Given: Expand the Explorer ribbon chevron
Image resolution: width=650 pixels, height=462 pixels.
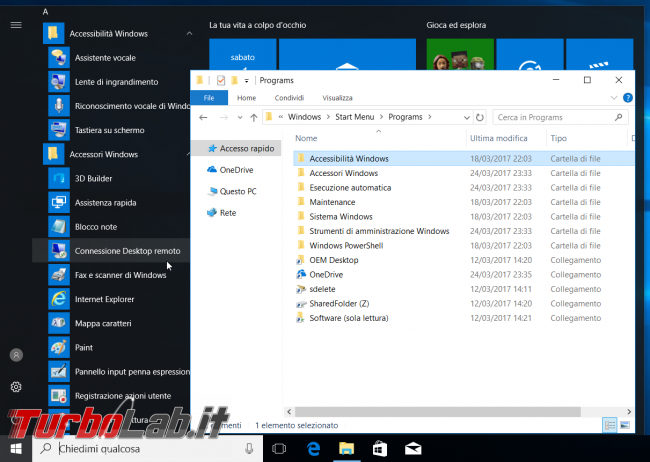Looking at the screenshot, I should (x=614, y=98).
